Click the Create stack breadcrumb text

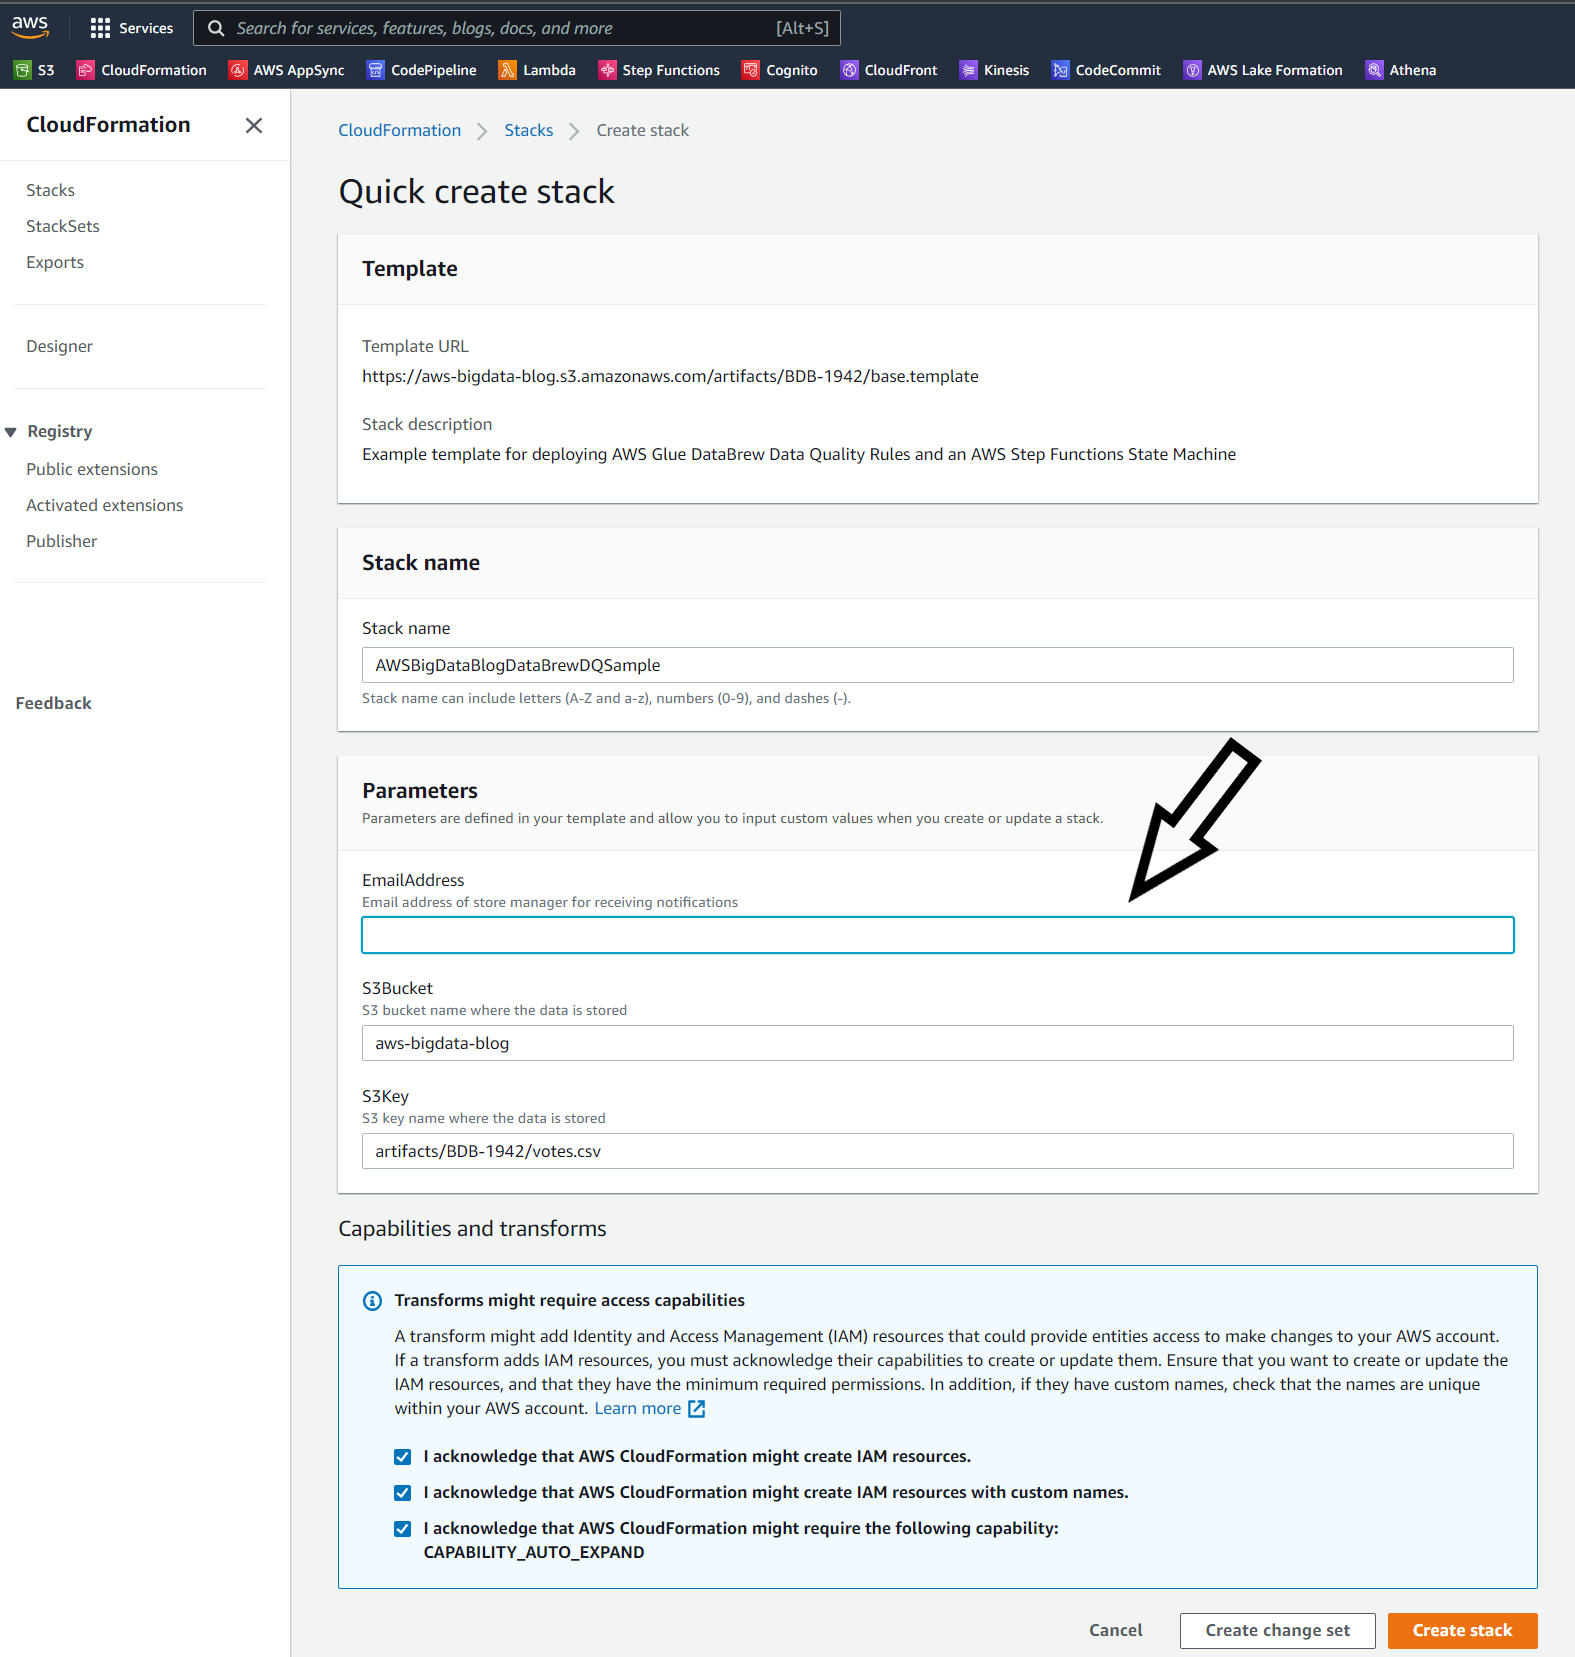click(643, 130)
